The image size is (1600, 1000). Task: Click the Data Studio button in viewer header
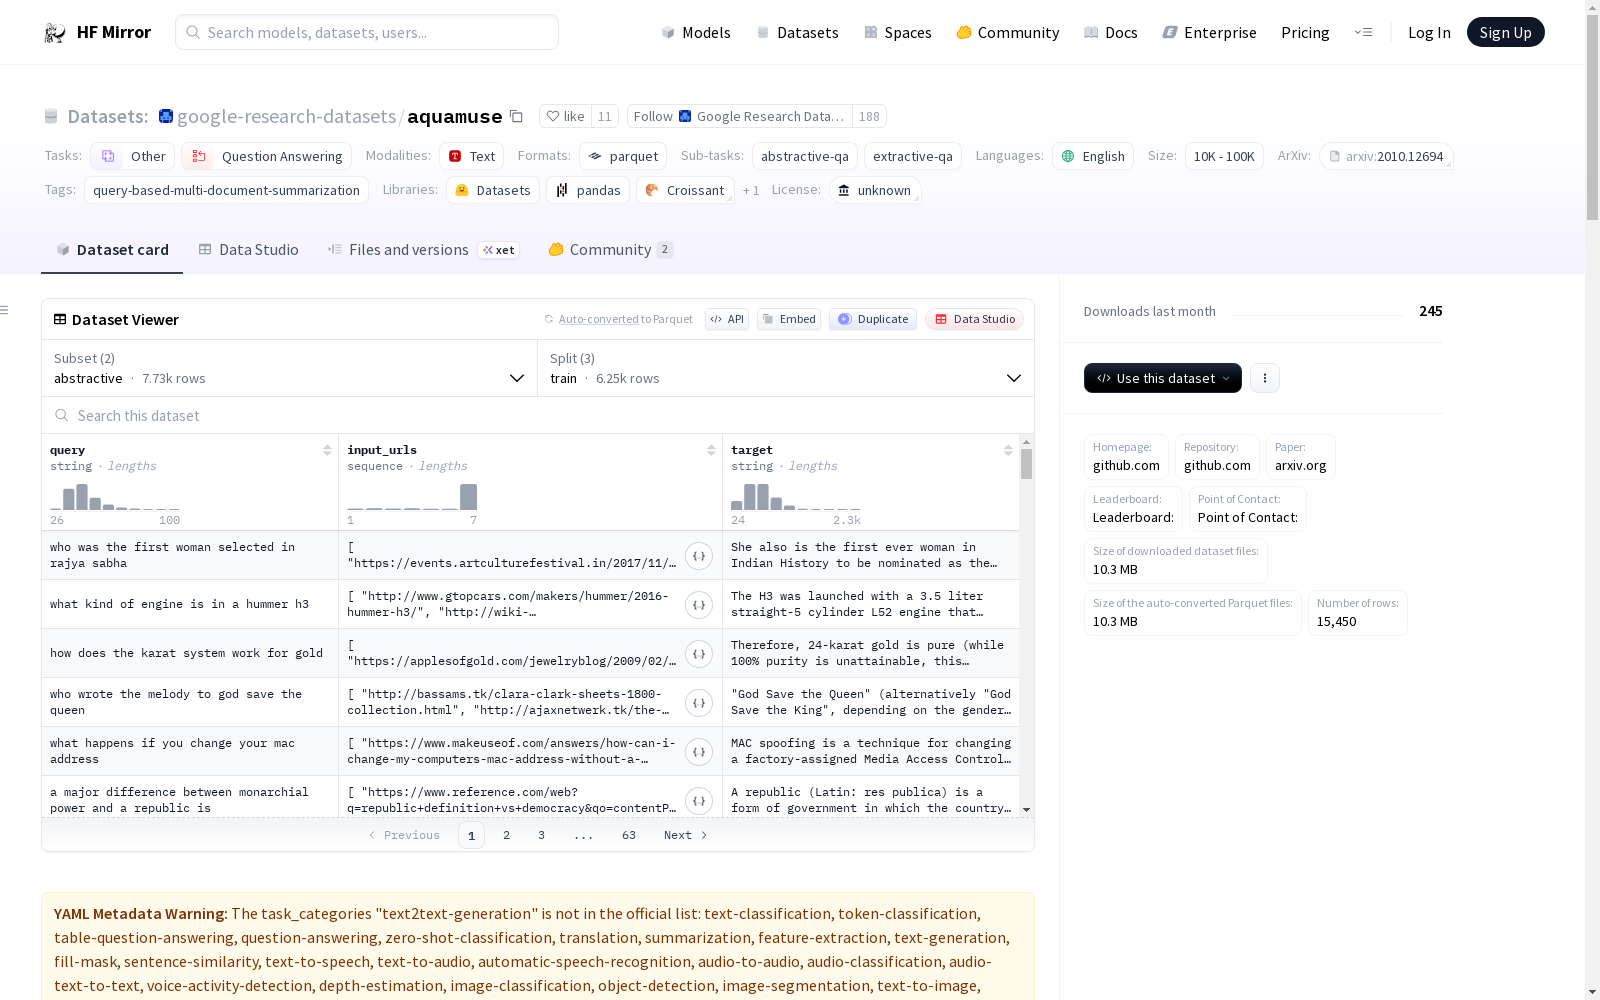(x=975, y=319)
